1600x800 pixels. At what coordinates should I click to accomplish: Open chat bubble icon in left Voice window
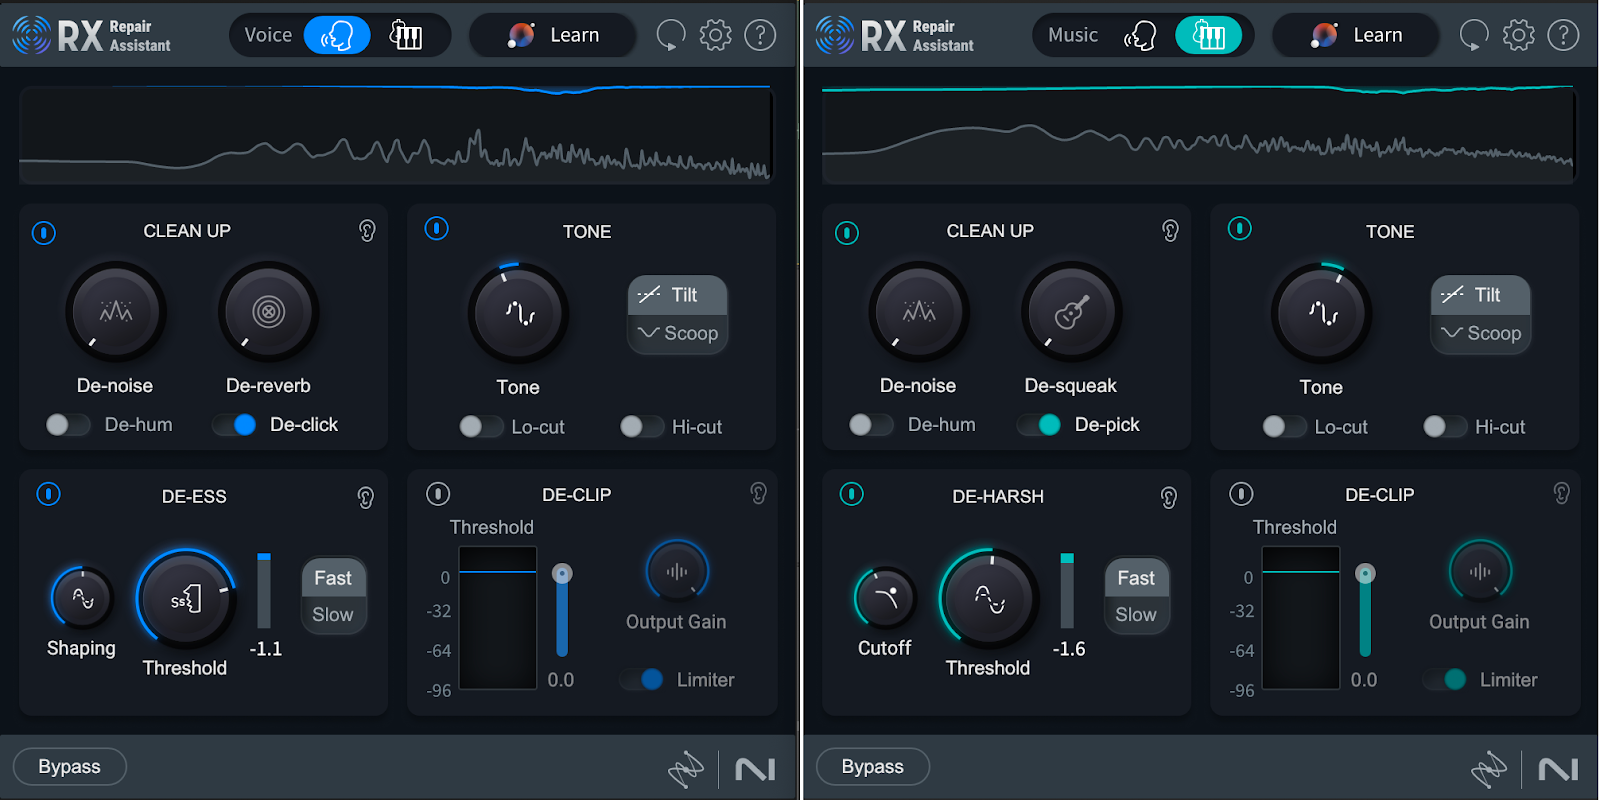671,35
